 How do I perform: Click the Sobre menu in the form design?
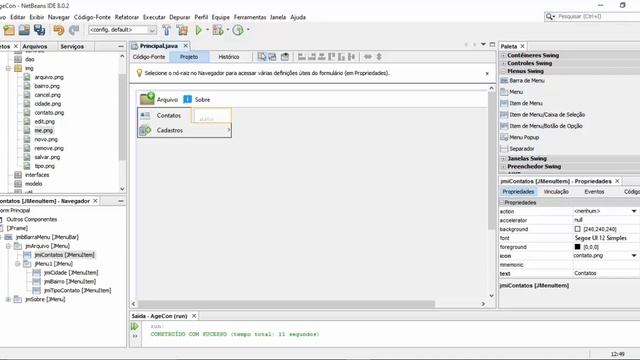pyautogui.click(x=197, y=100)
